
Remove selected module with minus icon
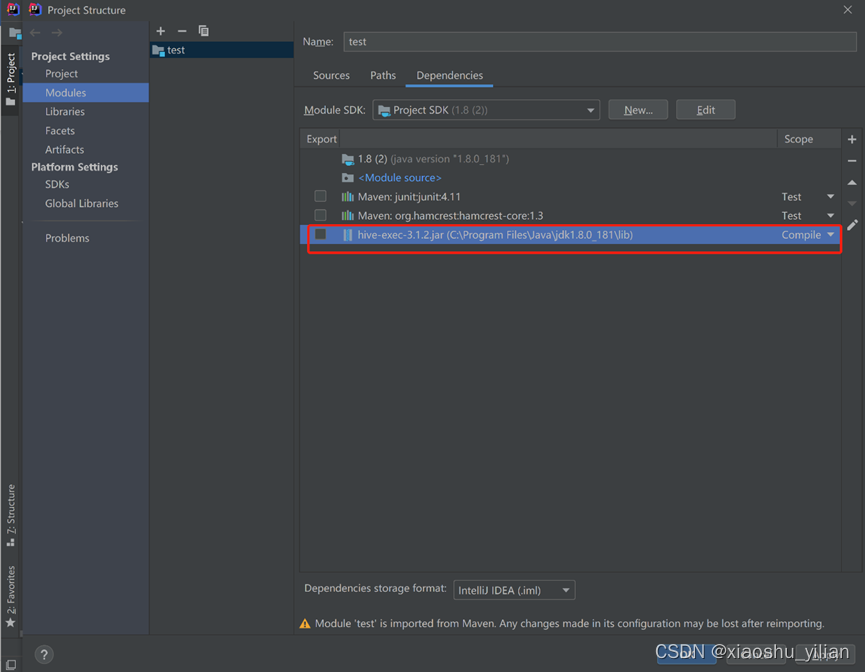[x=182, y=31]
